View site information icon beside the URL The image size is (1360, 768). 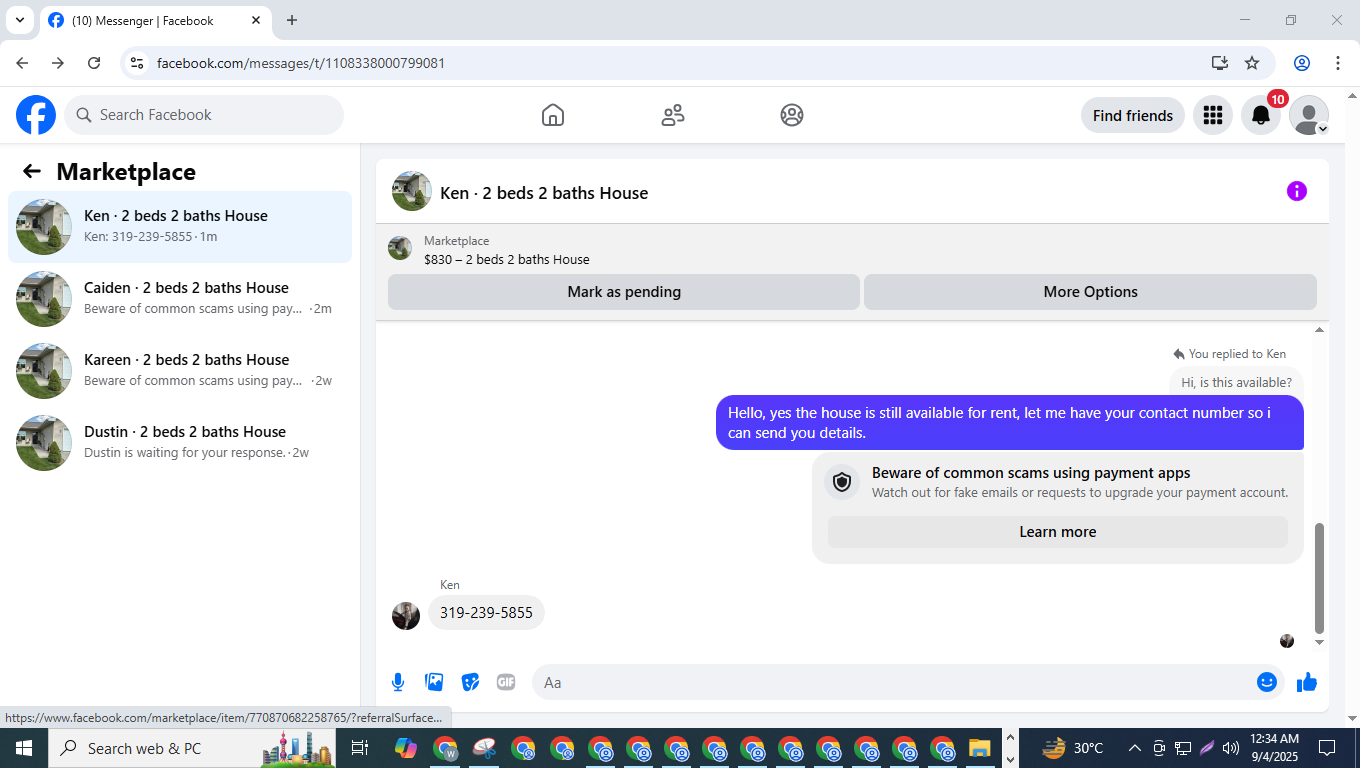[137, 63]
